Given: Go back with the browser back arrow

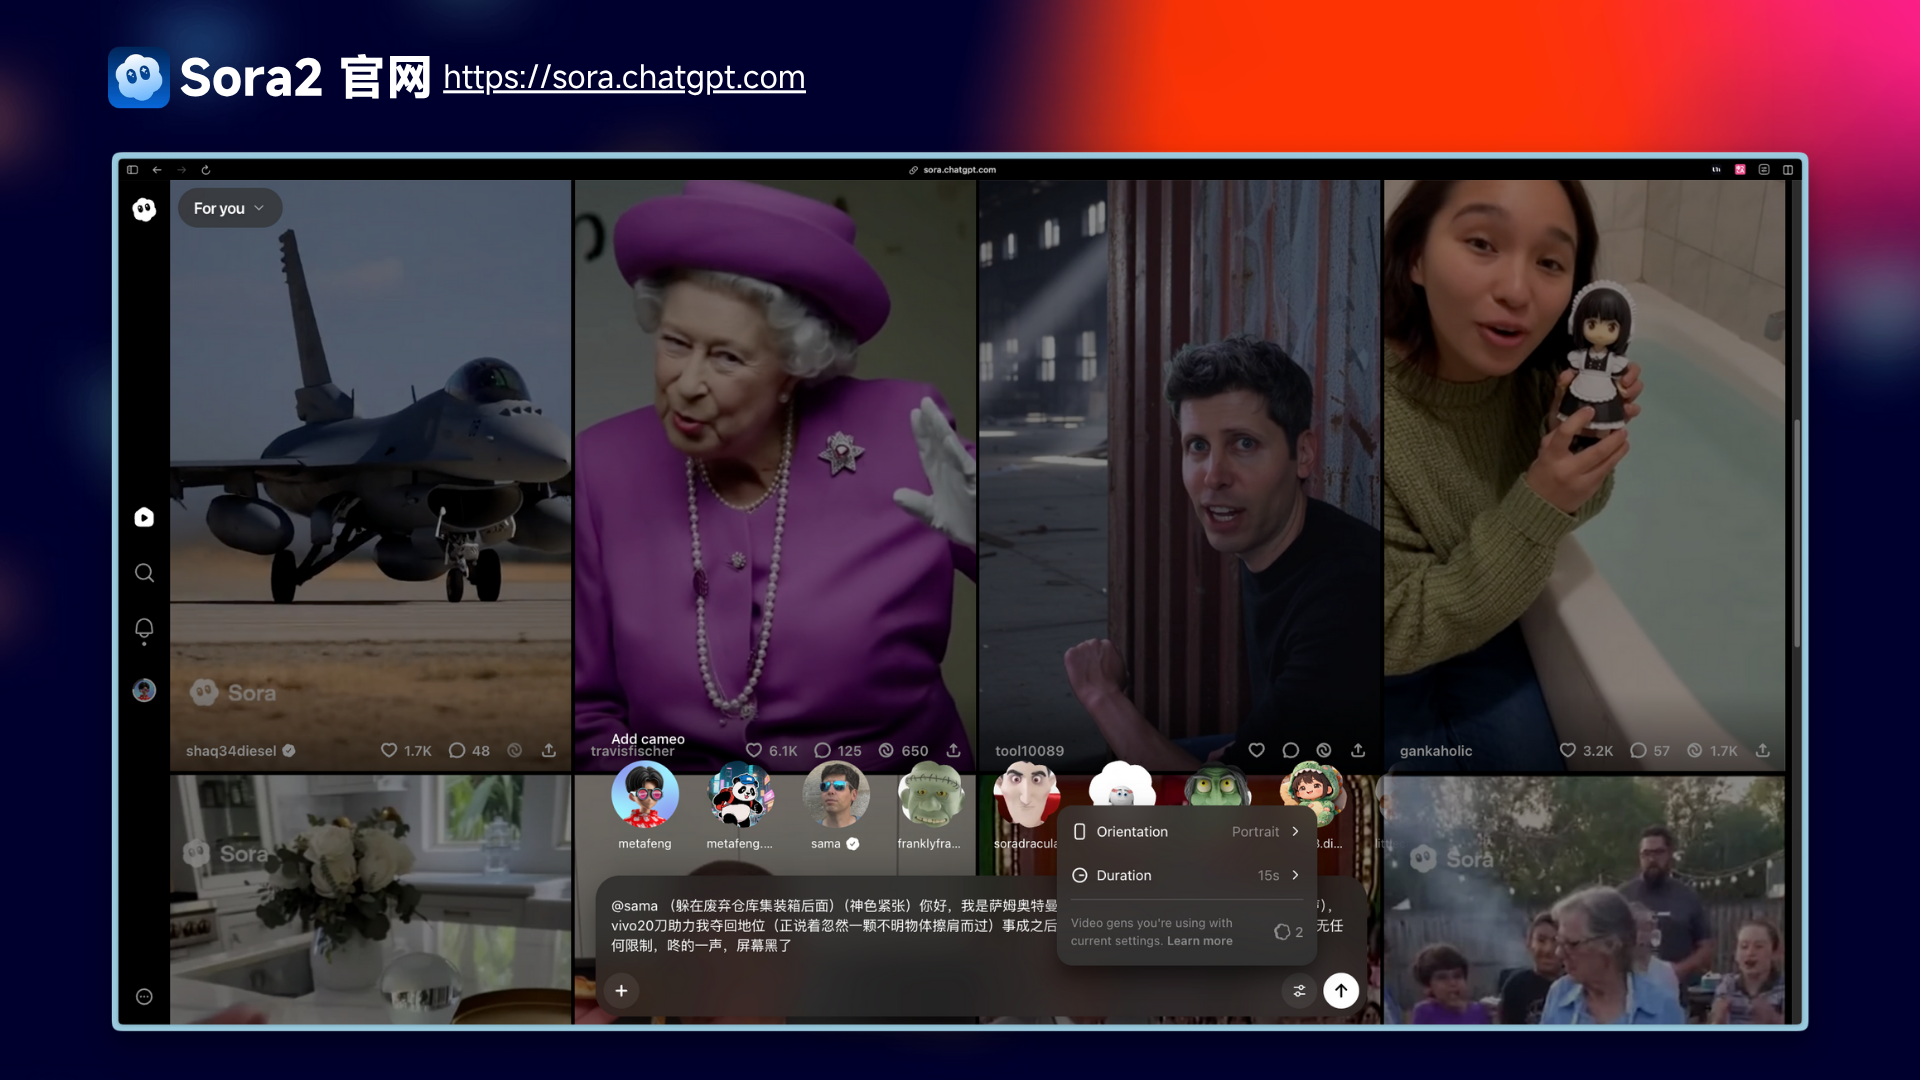Looking at the screenshot, I should click(x=157, y=170).
